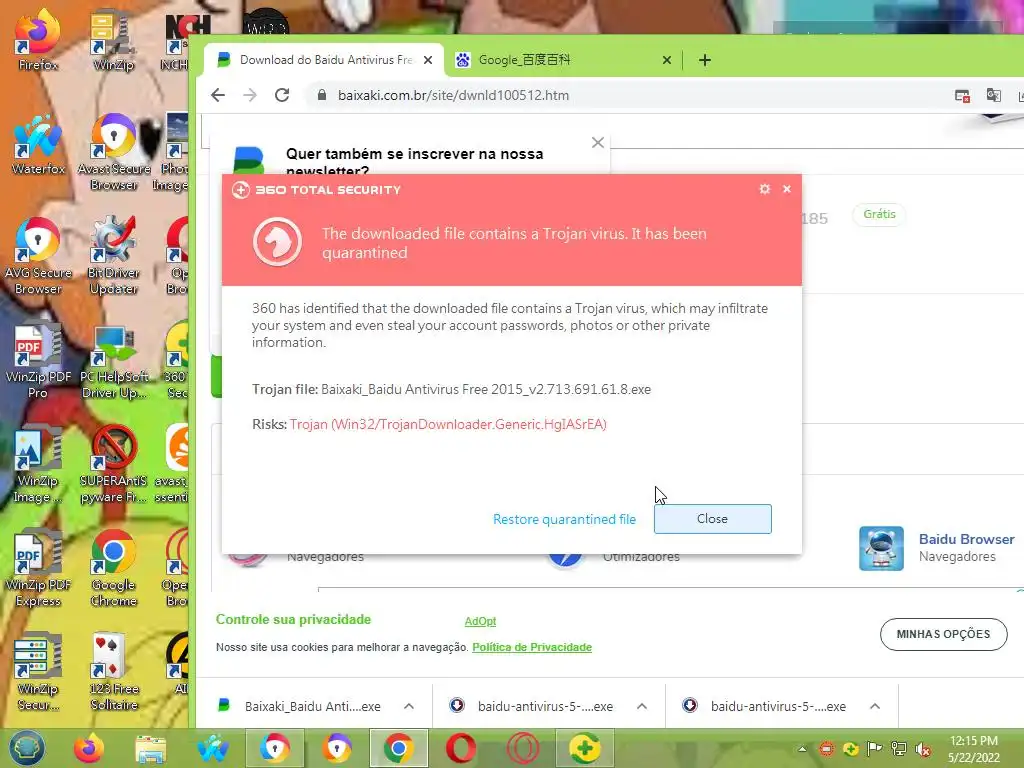Open File Explorer from the taskbar
1024x768 pixels.
tap(150, 748)
